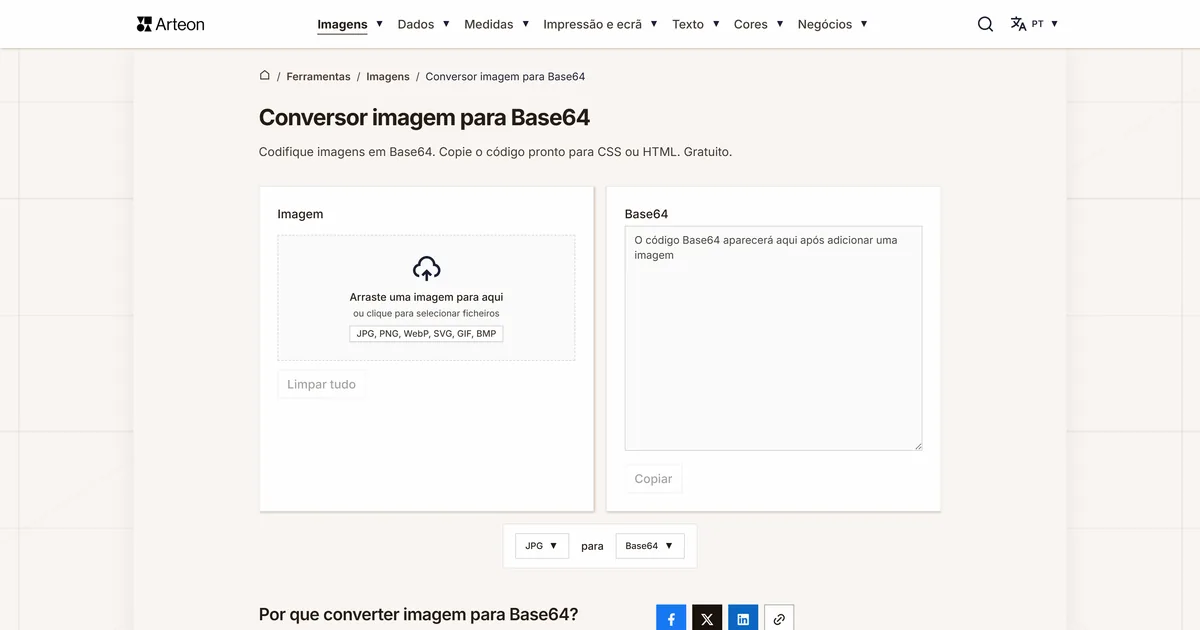The width and height of the screenshot is (1200, 630).
Task: Go to Ferramentas breadcrumb link
Action: pos(318,76)
